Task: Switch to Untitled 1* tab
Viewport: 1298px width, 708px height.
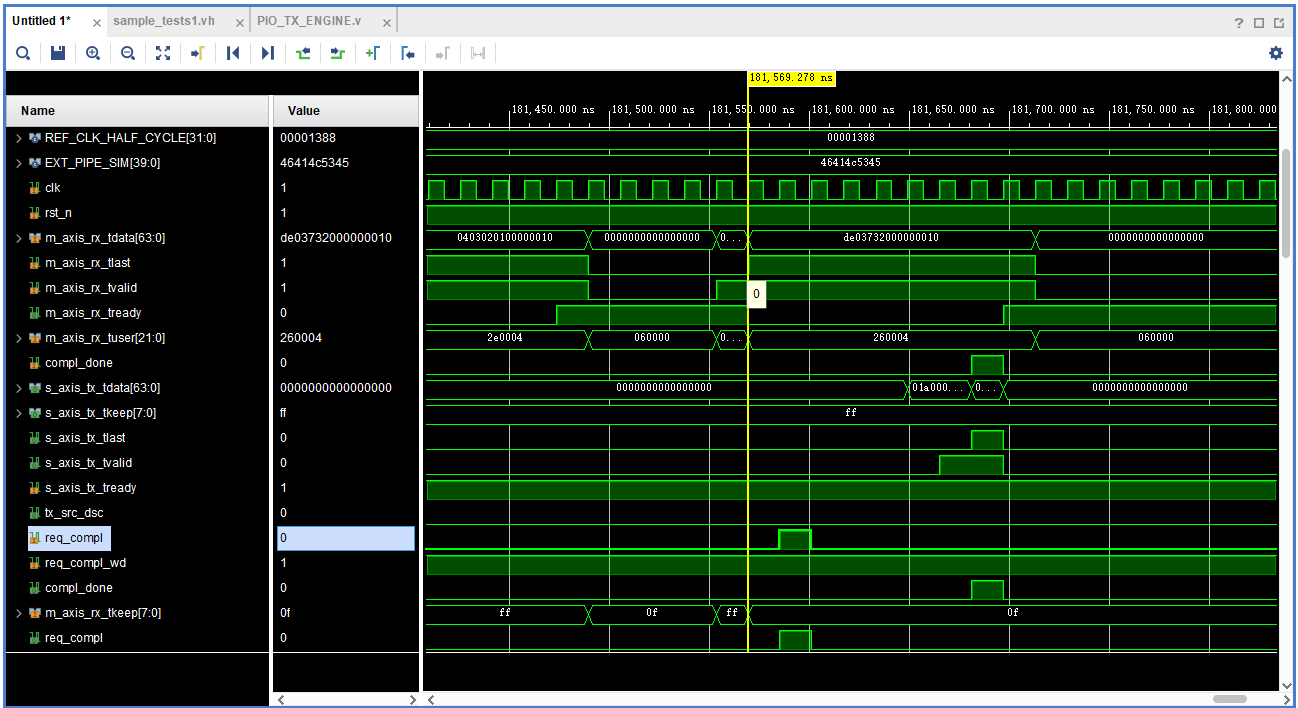Action: [42, 21]
